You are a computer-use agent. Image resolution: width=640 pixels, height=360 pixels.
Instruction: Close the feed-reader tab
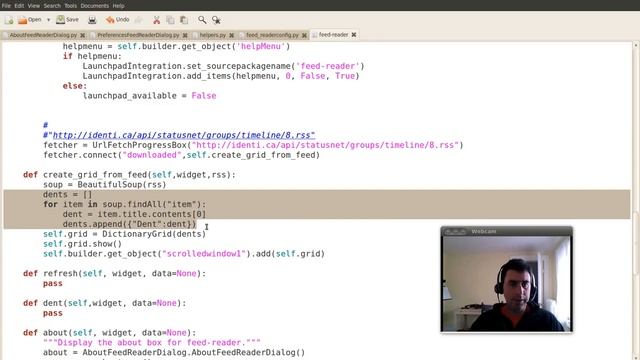[x=354, y=35]
